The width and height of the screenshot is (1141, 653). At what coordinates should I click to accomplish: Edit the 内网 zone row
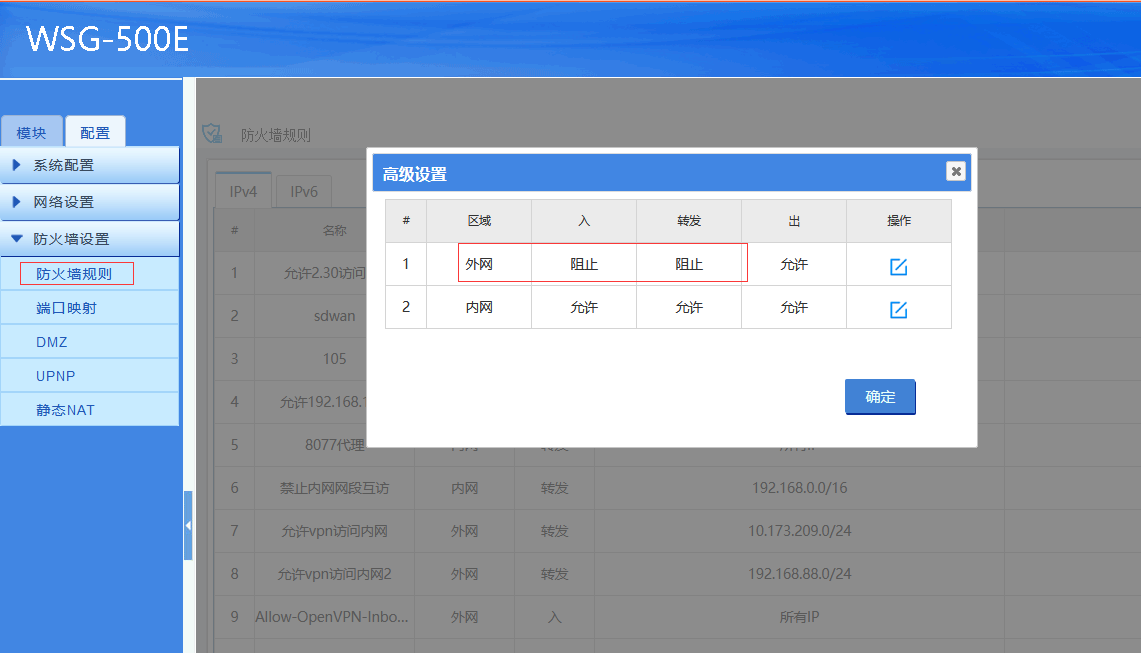point(898,309)
